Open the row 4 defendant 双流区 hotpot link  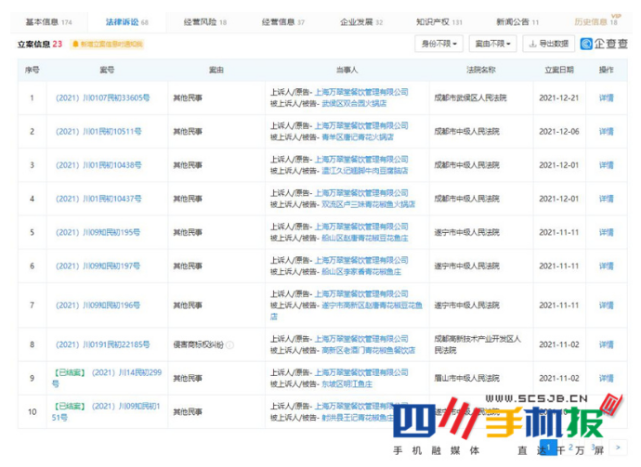click(x=368, y=204)
